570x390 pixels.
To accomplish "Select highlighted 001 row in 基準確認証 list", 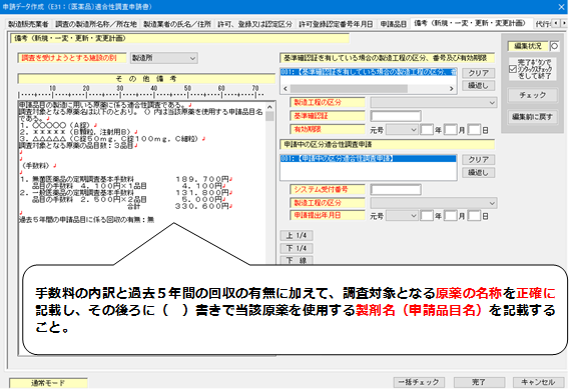I will (368, 72).
